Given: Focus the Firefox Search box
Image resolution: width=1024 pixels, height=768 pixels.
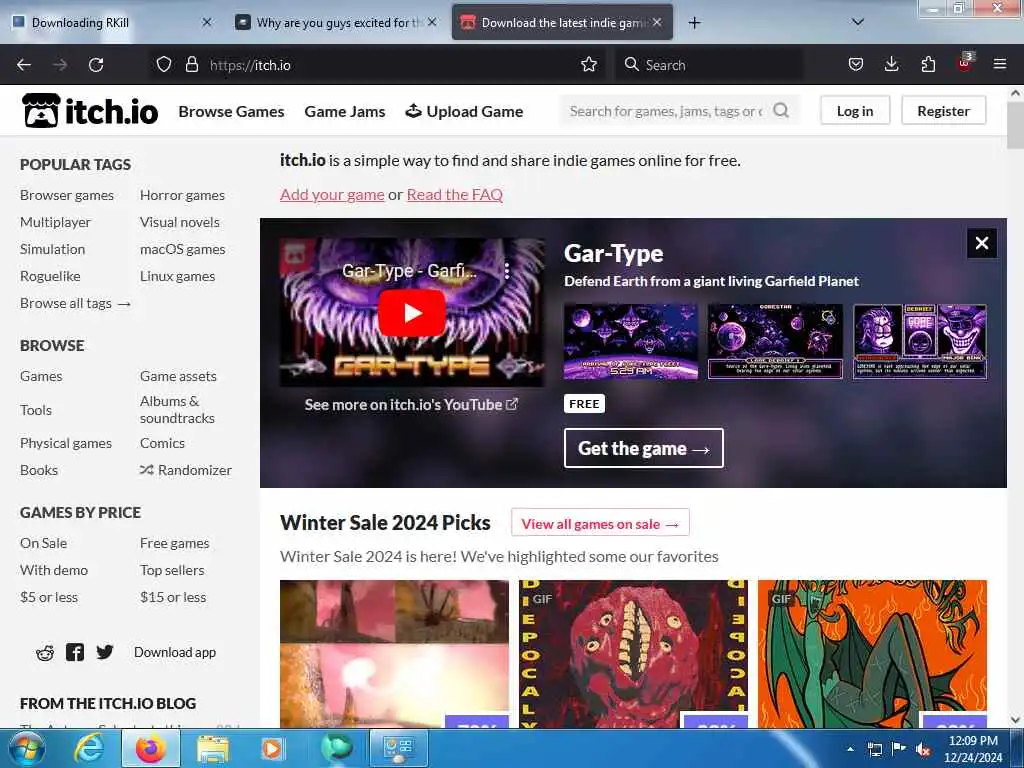Looking at the screenshot, I should point(709,65).
